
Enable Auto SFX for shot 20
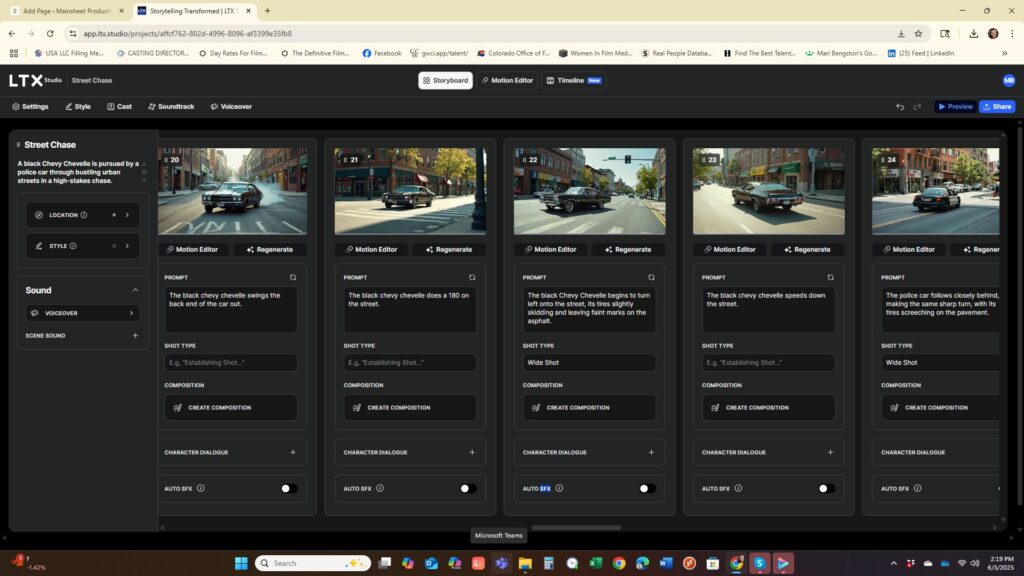(x=289, y=489)
